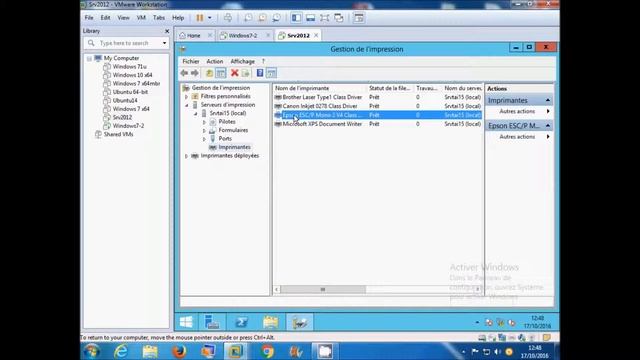Expand the Formulaires node
This screenshot has height=360, width=640.
[204, 131]
